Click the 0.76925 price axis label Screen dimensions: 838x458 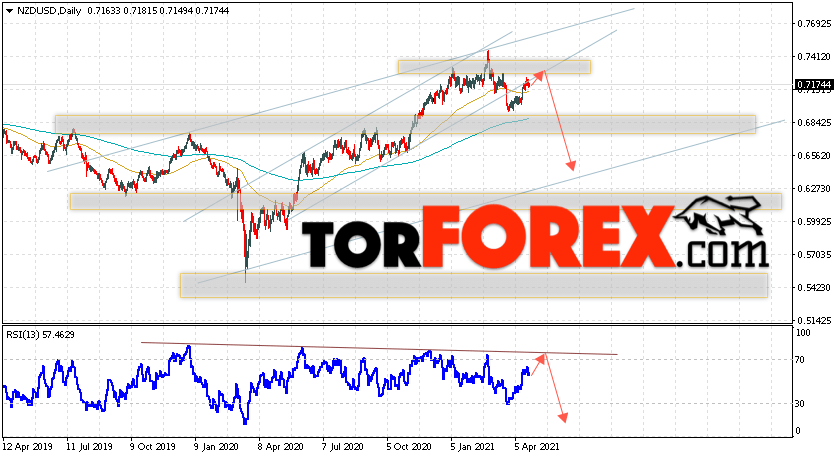tap(814, 24)
